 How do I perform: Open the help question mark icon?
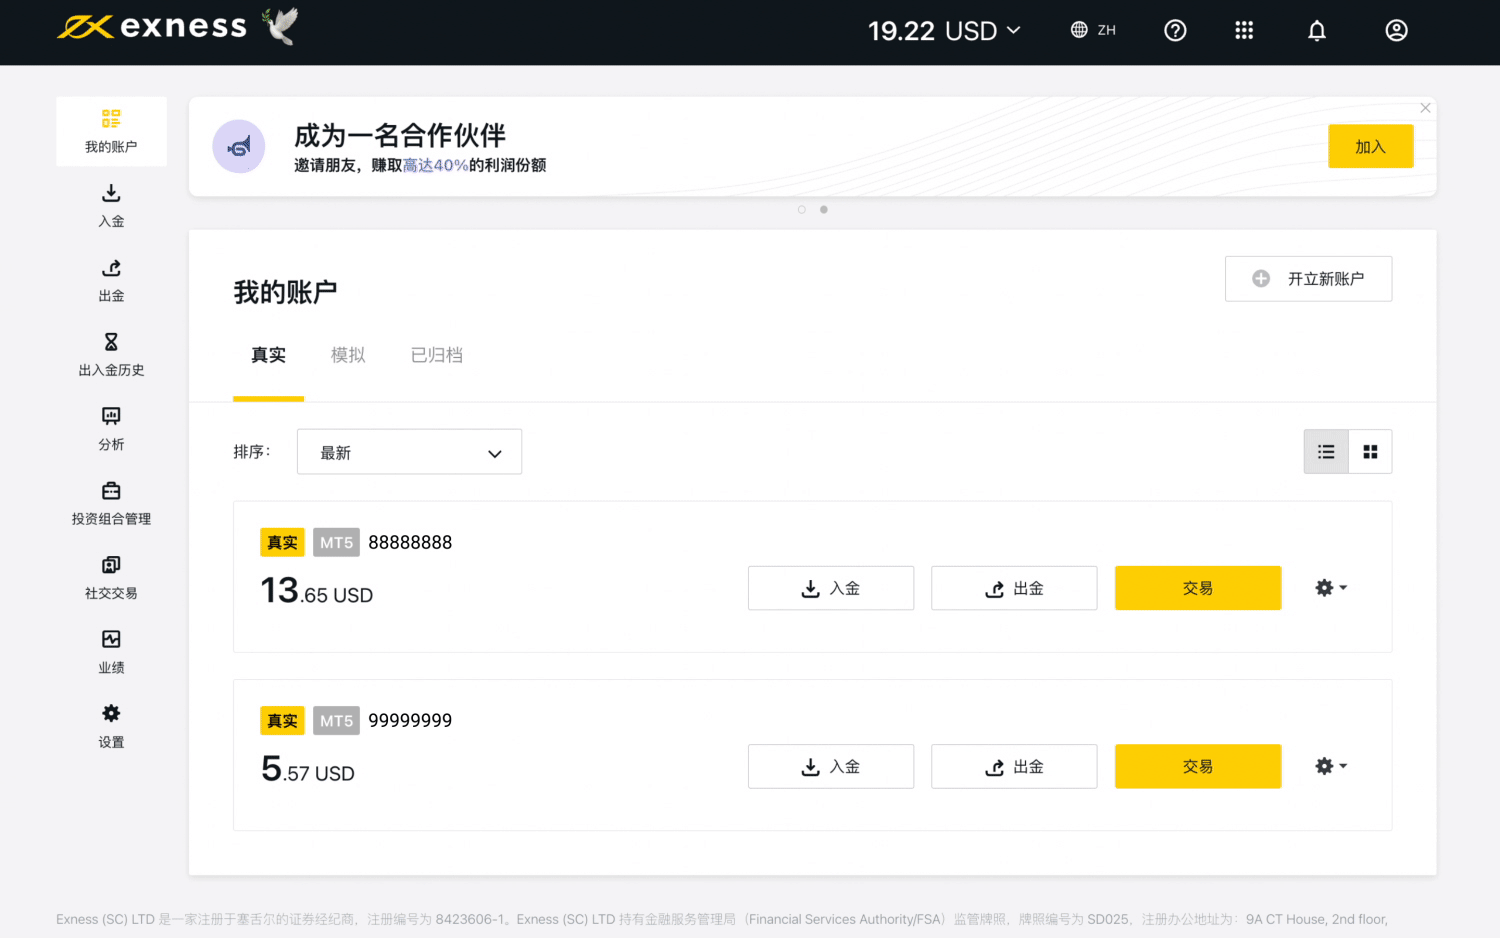coord(1175,31)
